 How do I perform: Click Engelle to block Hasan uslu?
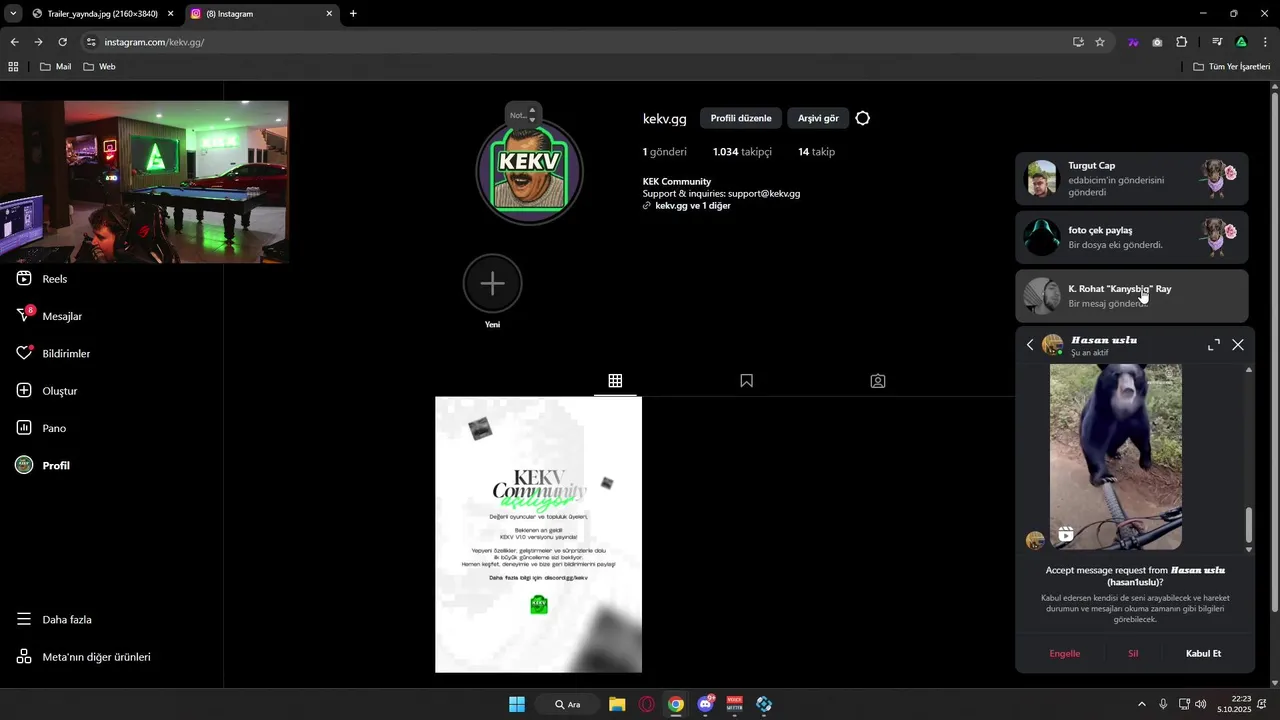[1065, 653]
